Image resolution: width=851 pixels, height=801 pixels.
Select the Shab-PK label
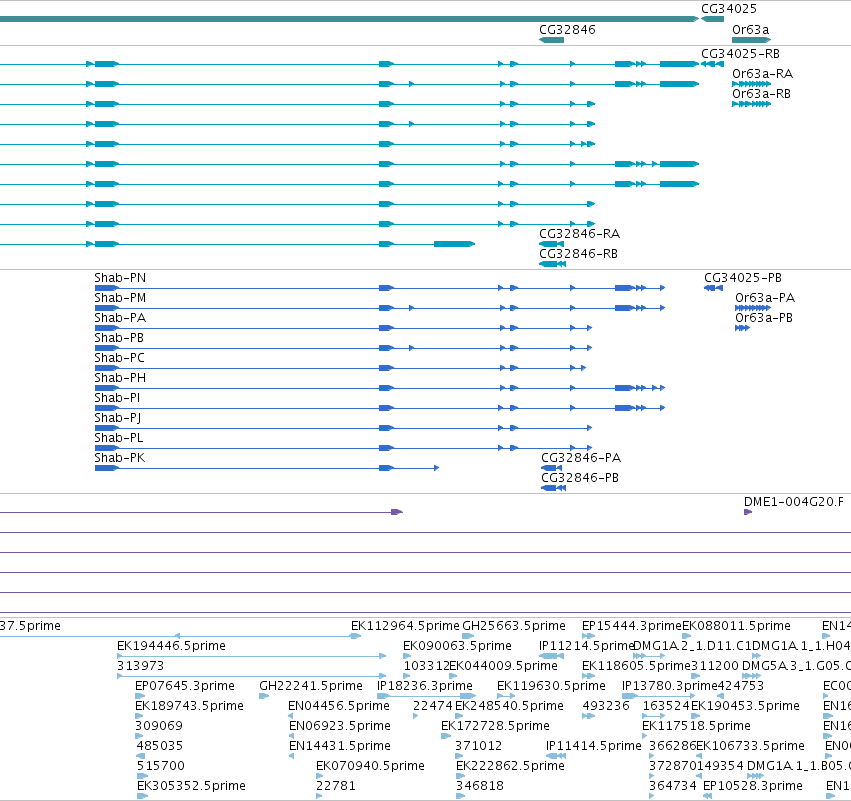119,459
